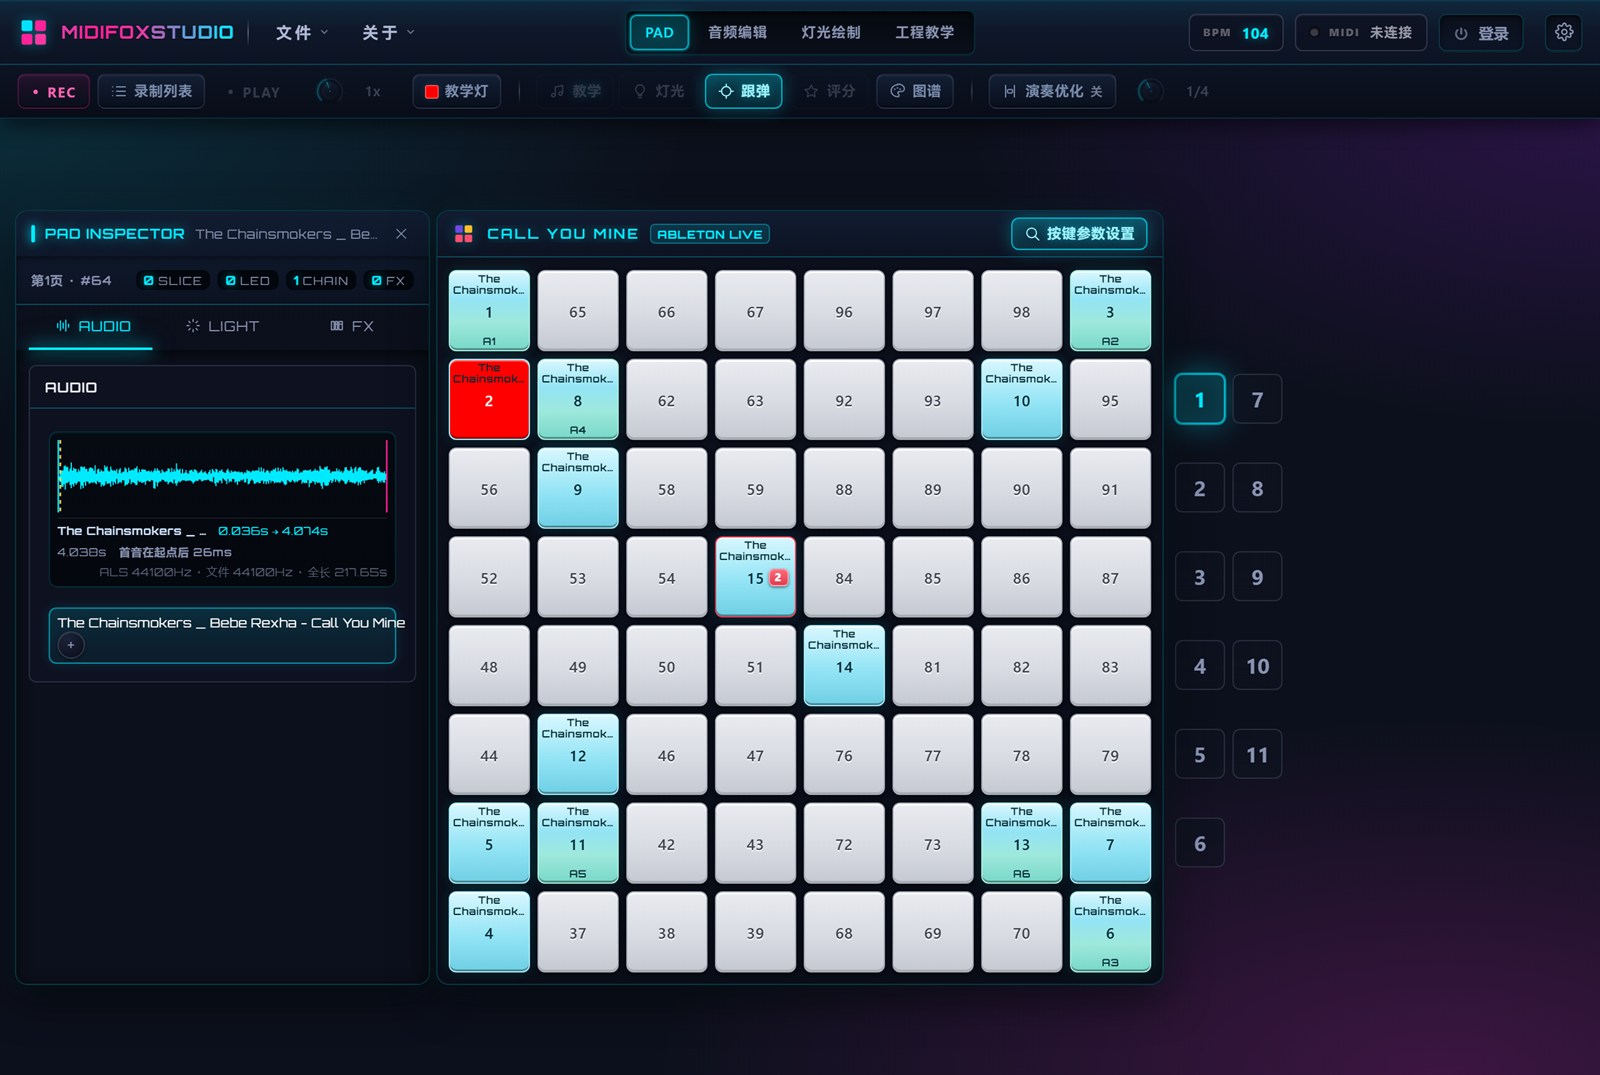Viewport: 1600px width, 1075px height.
Task: Click the ABLETON LIVE tag
Action: point(710,234)
